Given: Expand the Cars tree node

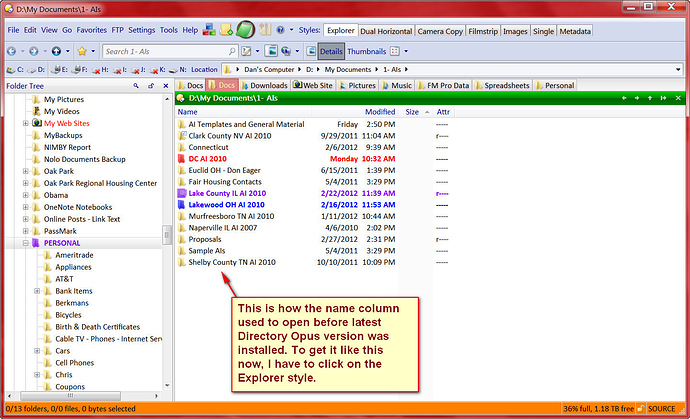Looking at the screenshot, I should [x=37, y=351].
